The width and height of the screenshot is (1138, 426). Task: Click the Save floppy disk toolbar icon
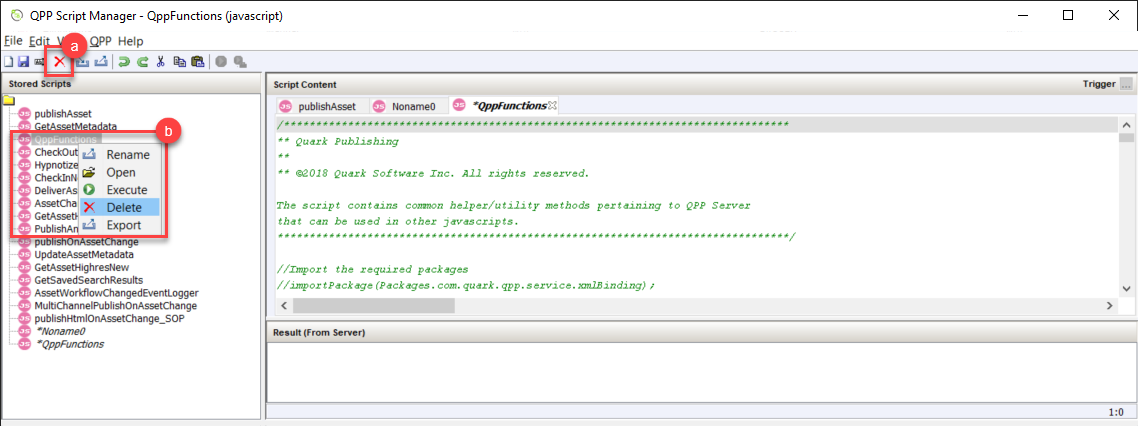pos(23,62)
